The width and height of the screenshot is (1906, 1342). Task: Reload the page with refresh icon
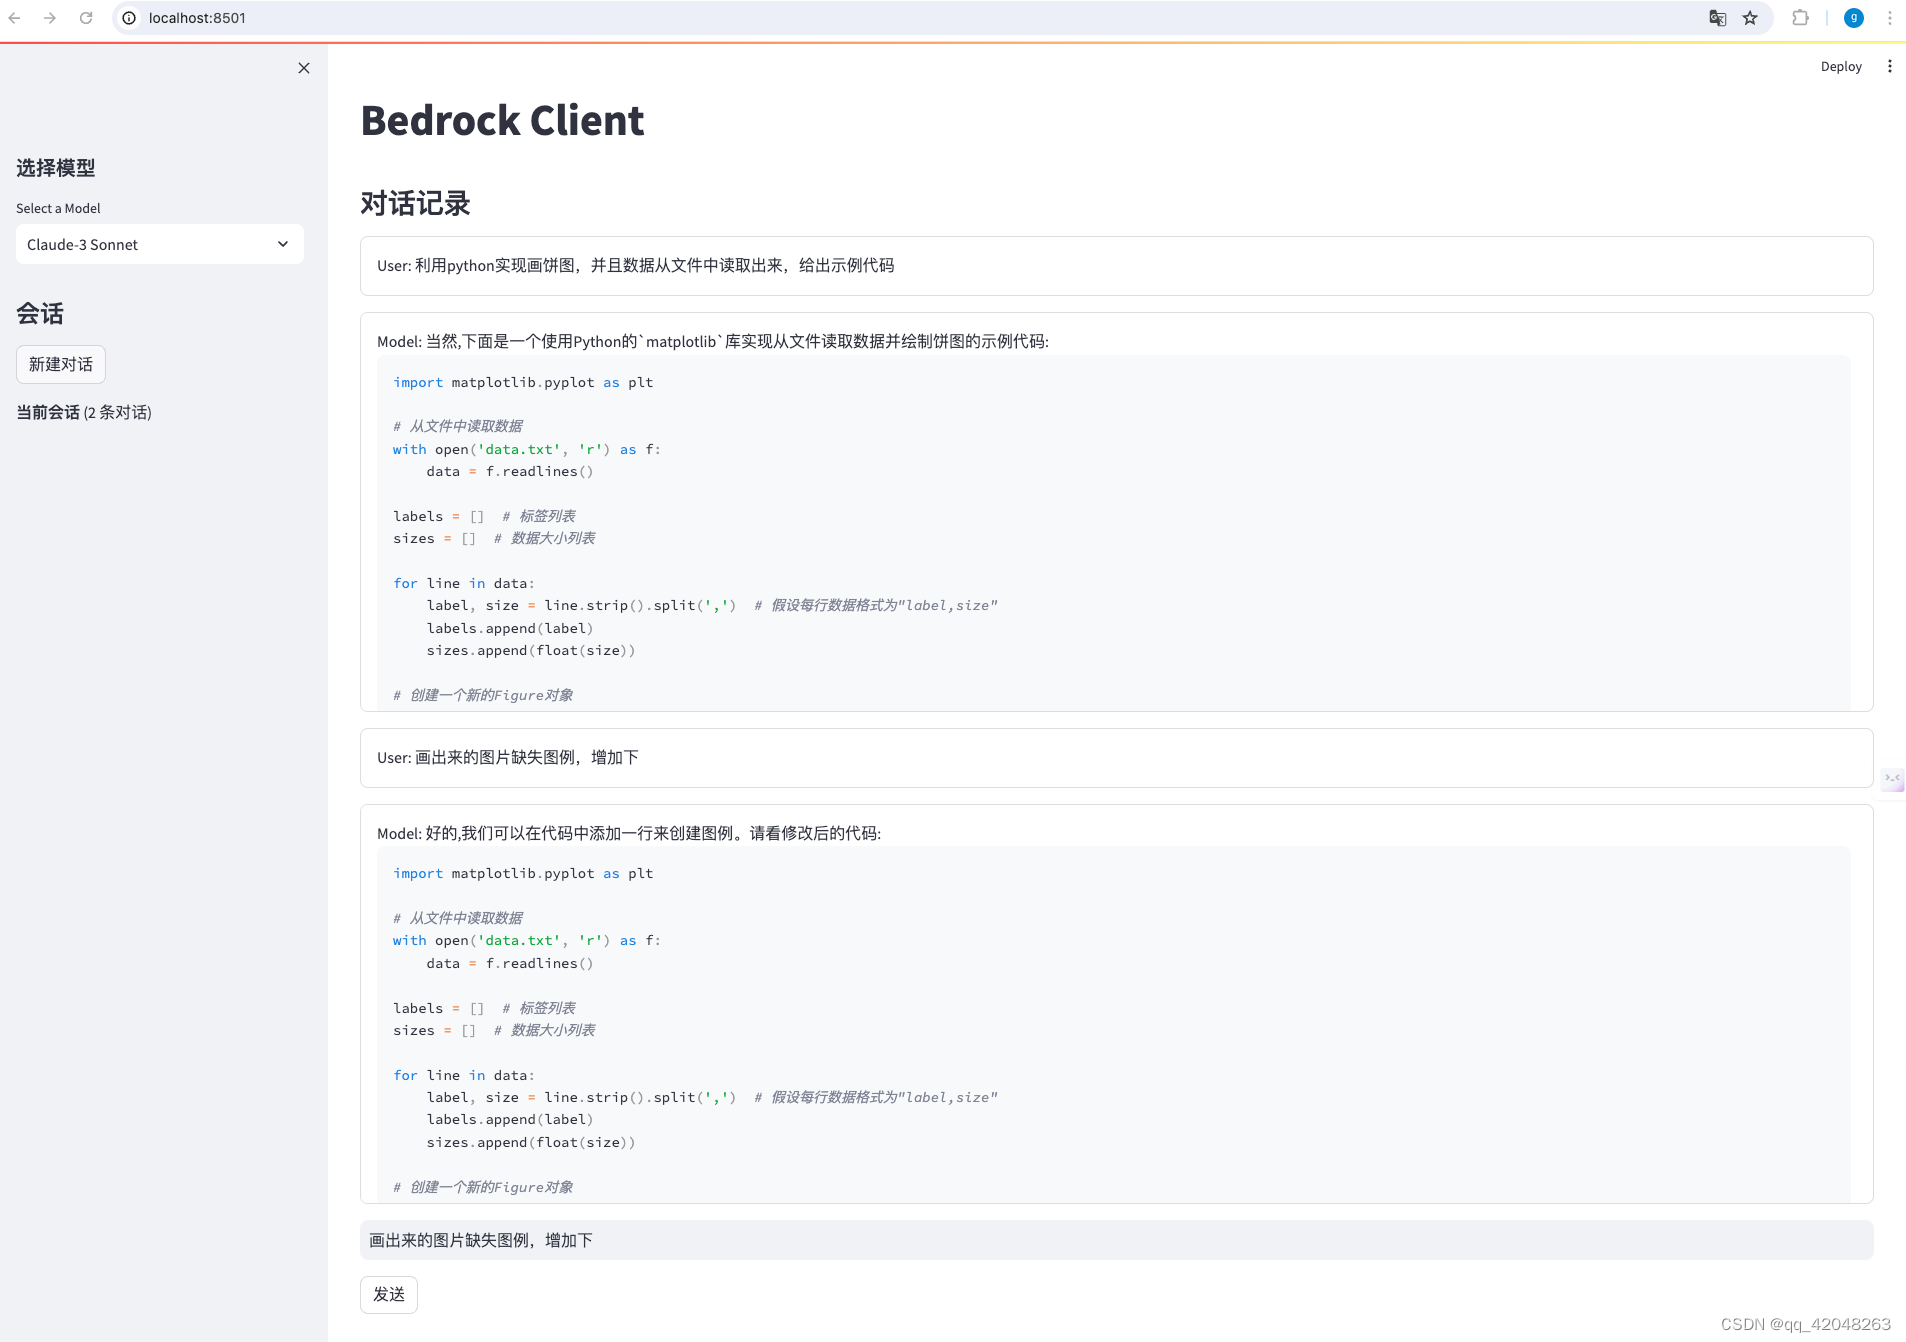[x=86, y=18]
